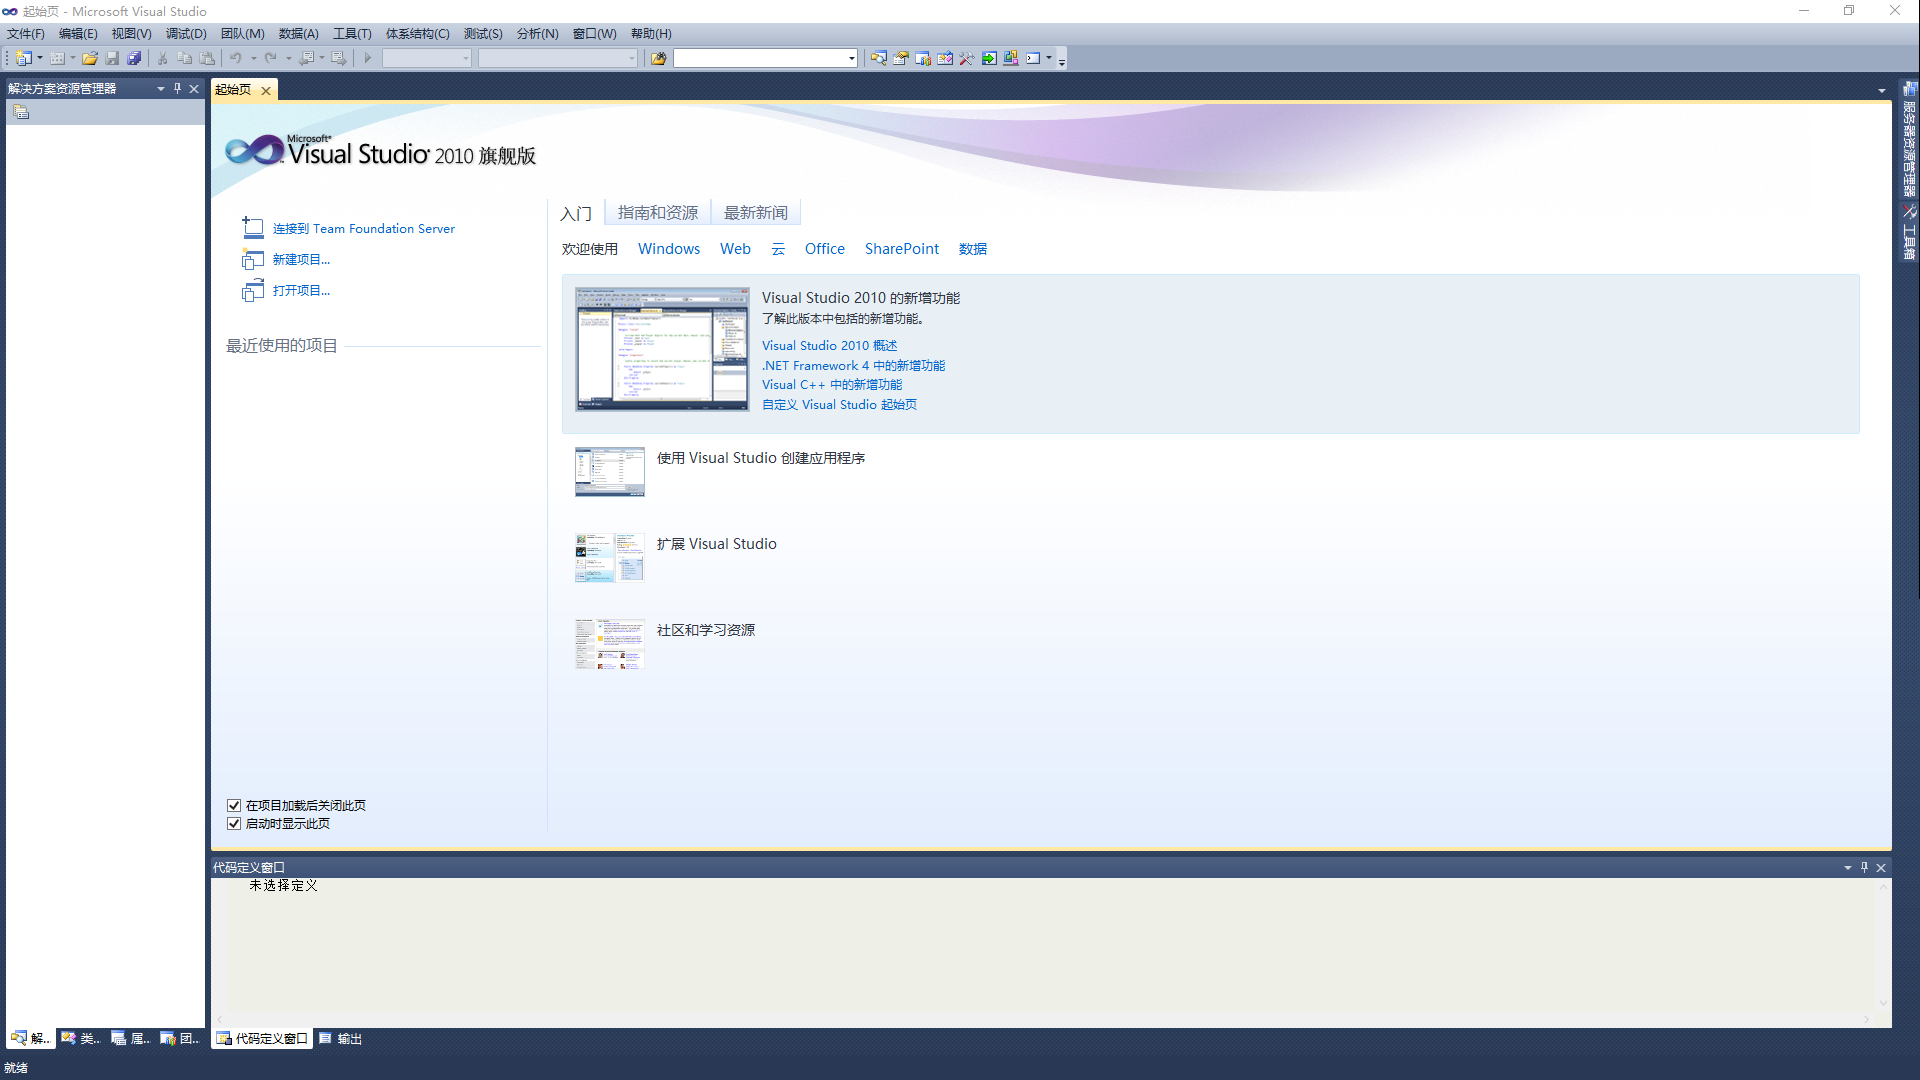Pin the Solution Explorer panel
The height and width of the screenshot is (1080, 1920).
tap(177, 88)
